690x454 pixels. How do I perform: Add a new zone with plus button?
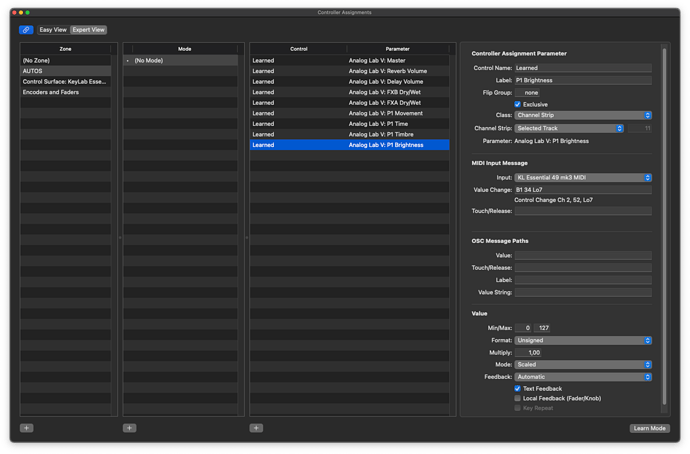pos(26,428)
